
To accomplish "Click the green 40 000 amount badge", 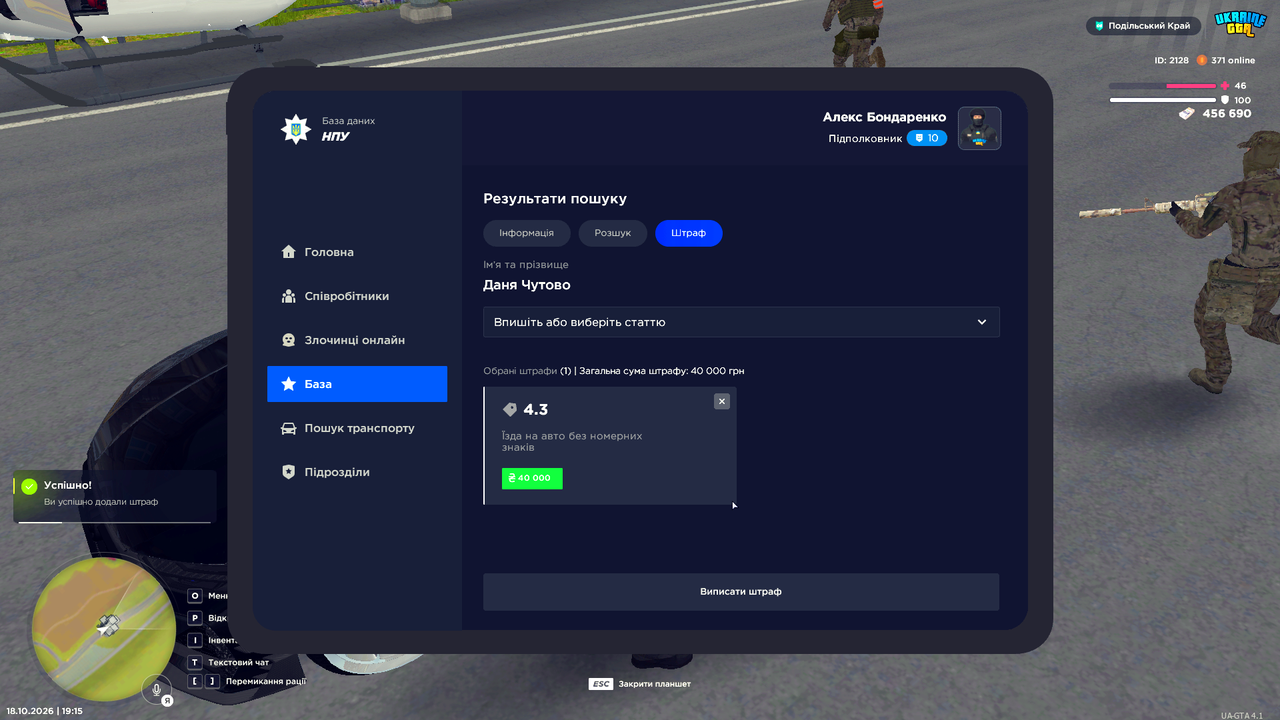I will [x=532, y=478].
